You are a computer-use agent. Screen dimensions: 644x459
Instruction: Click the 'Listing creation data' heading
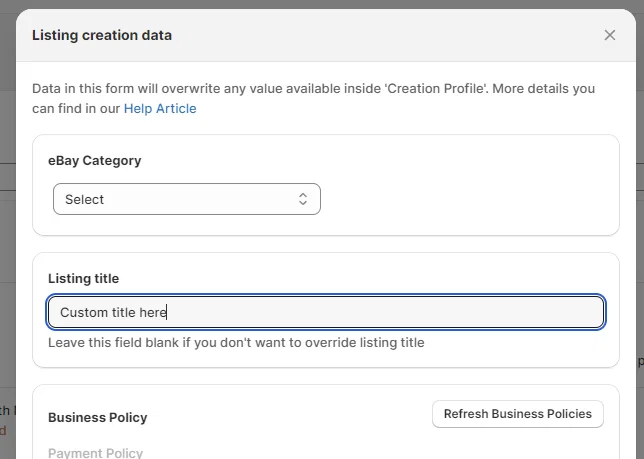pos(102,35)
